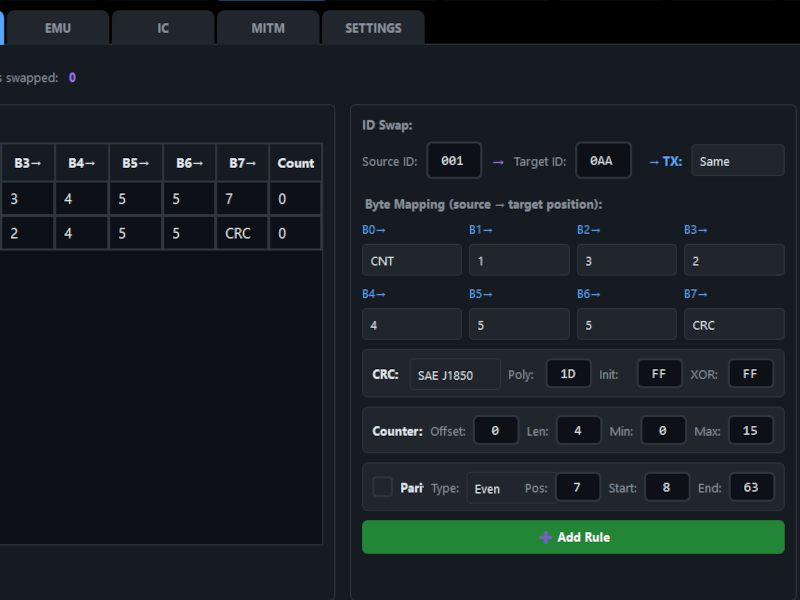The image size is (800, 600).
Task: Select the CRC cell in the table
Action: pos(242,233)
